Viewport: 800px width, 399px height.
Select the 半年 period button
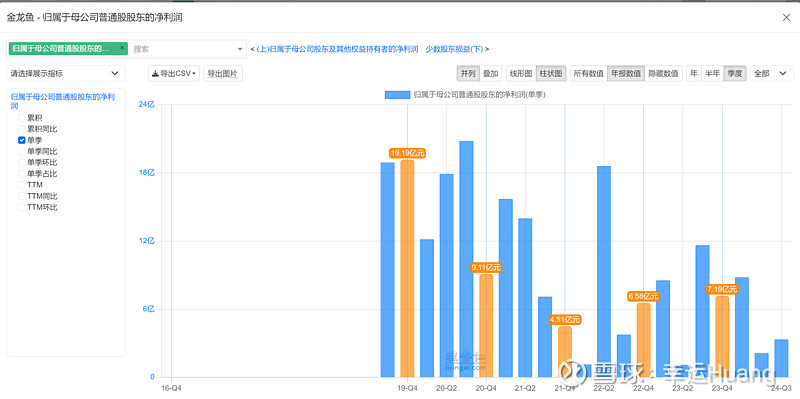point(712,73)
